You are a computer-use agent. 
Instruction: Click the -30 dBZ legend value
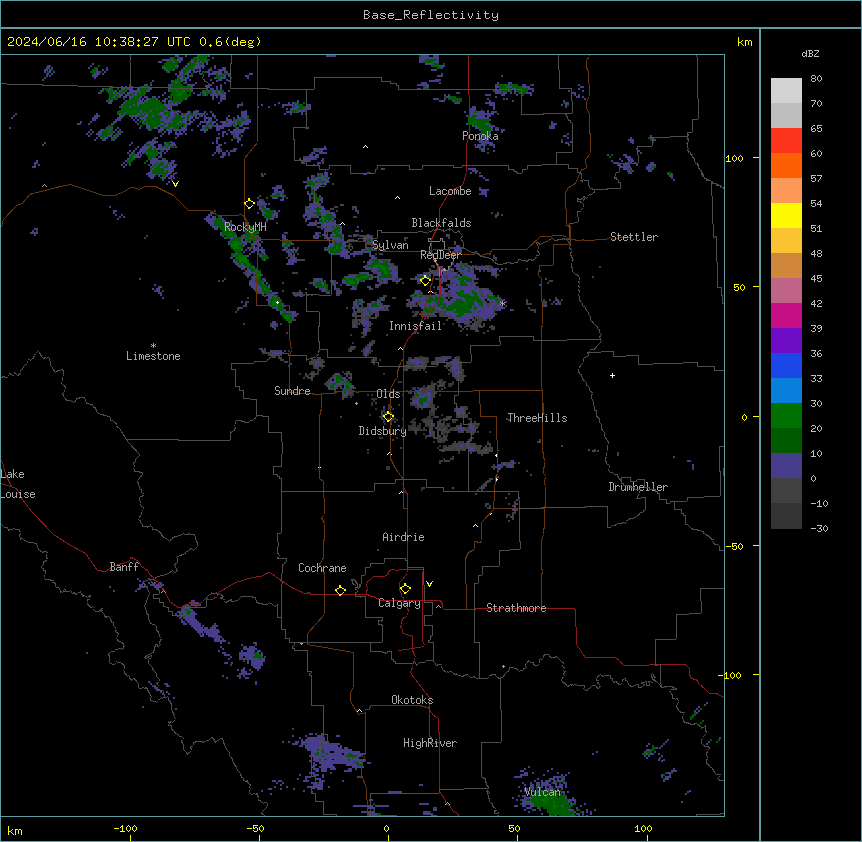pos(819,529)
